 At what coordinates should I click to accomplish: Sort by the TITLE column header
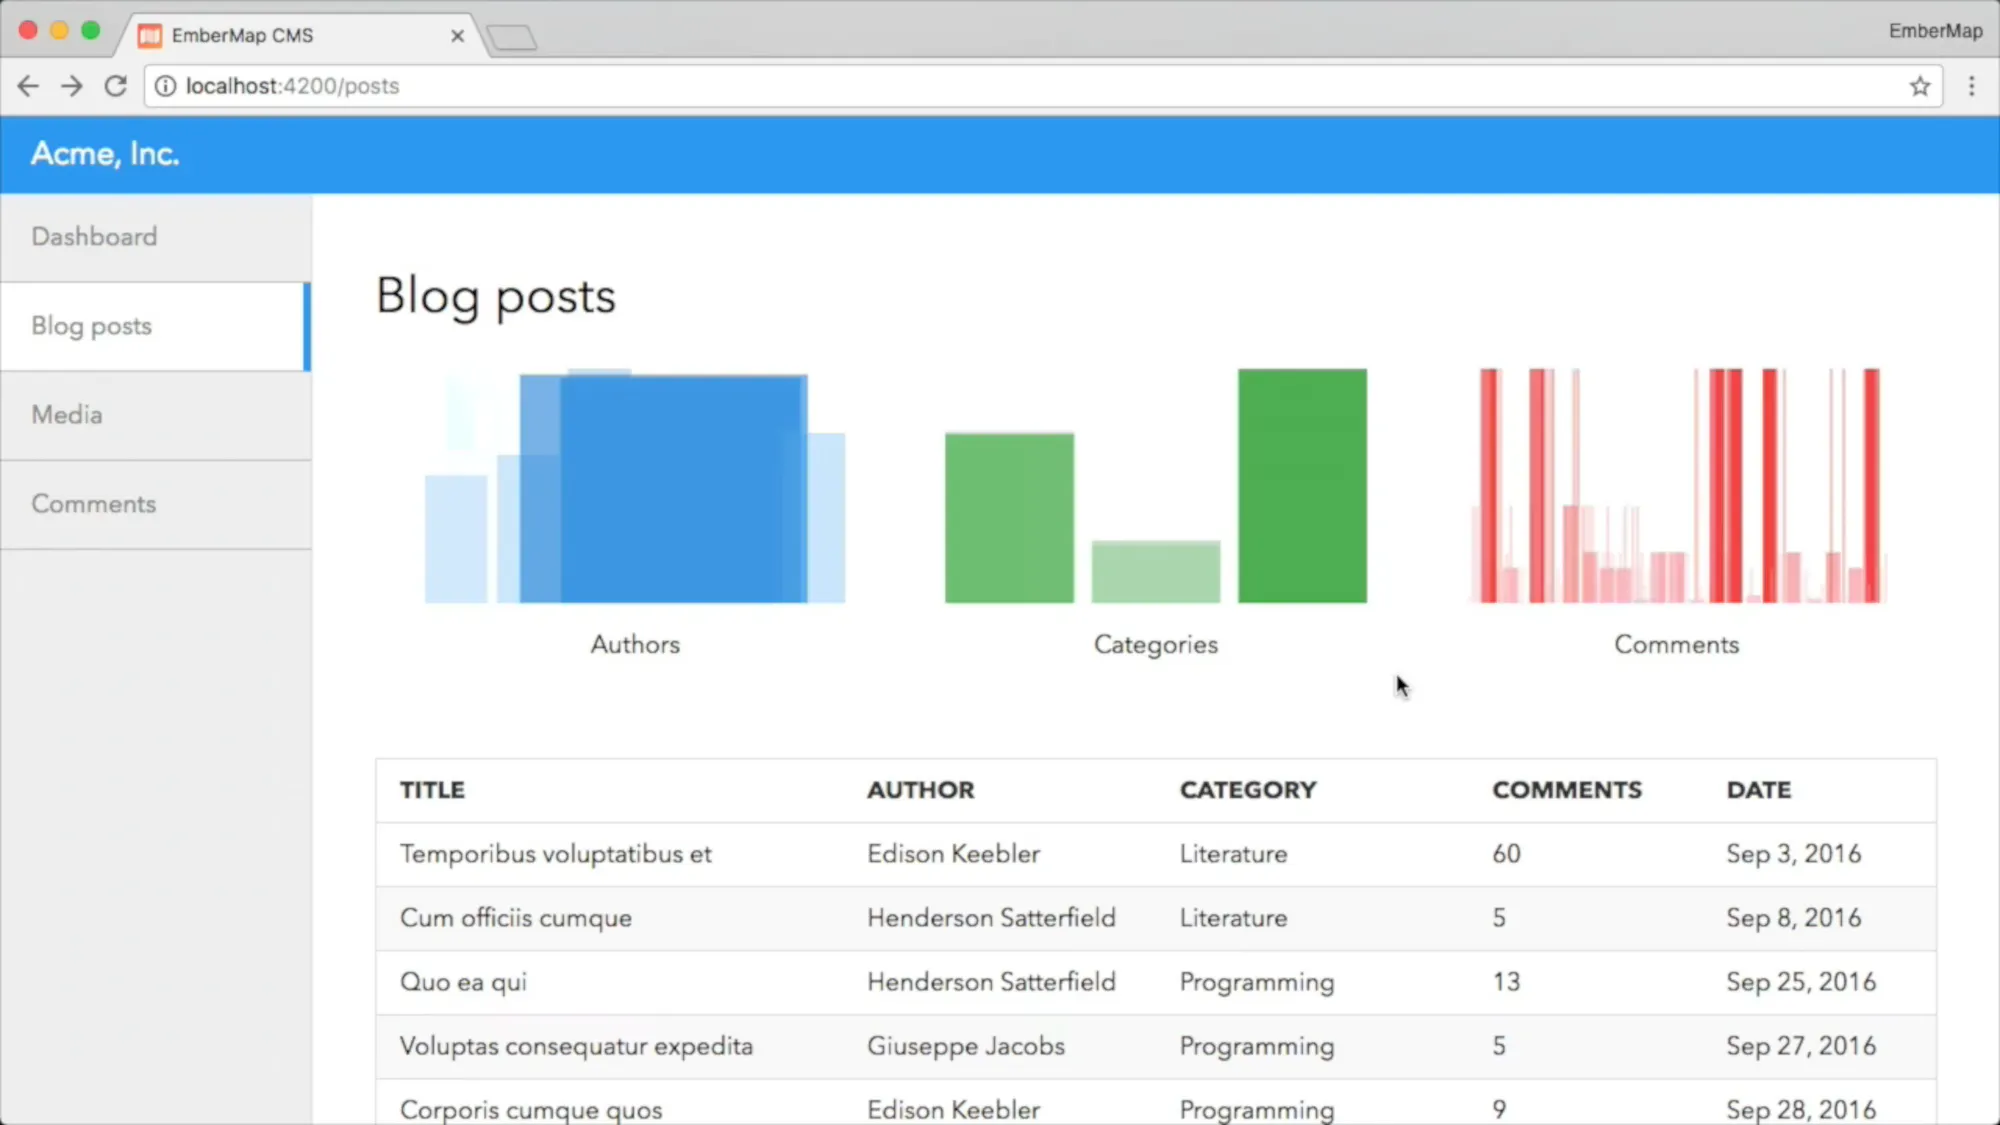432,790
